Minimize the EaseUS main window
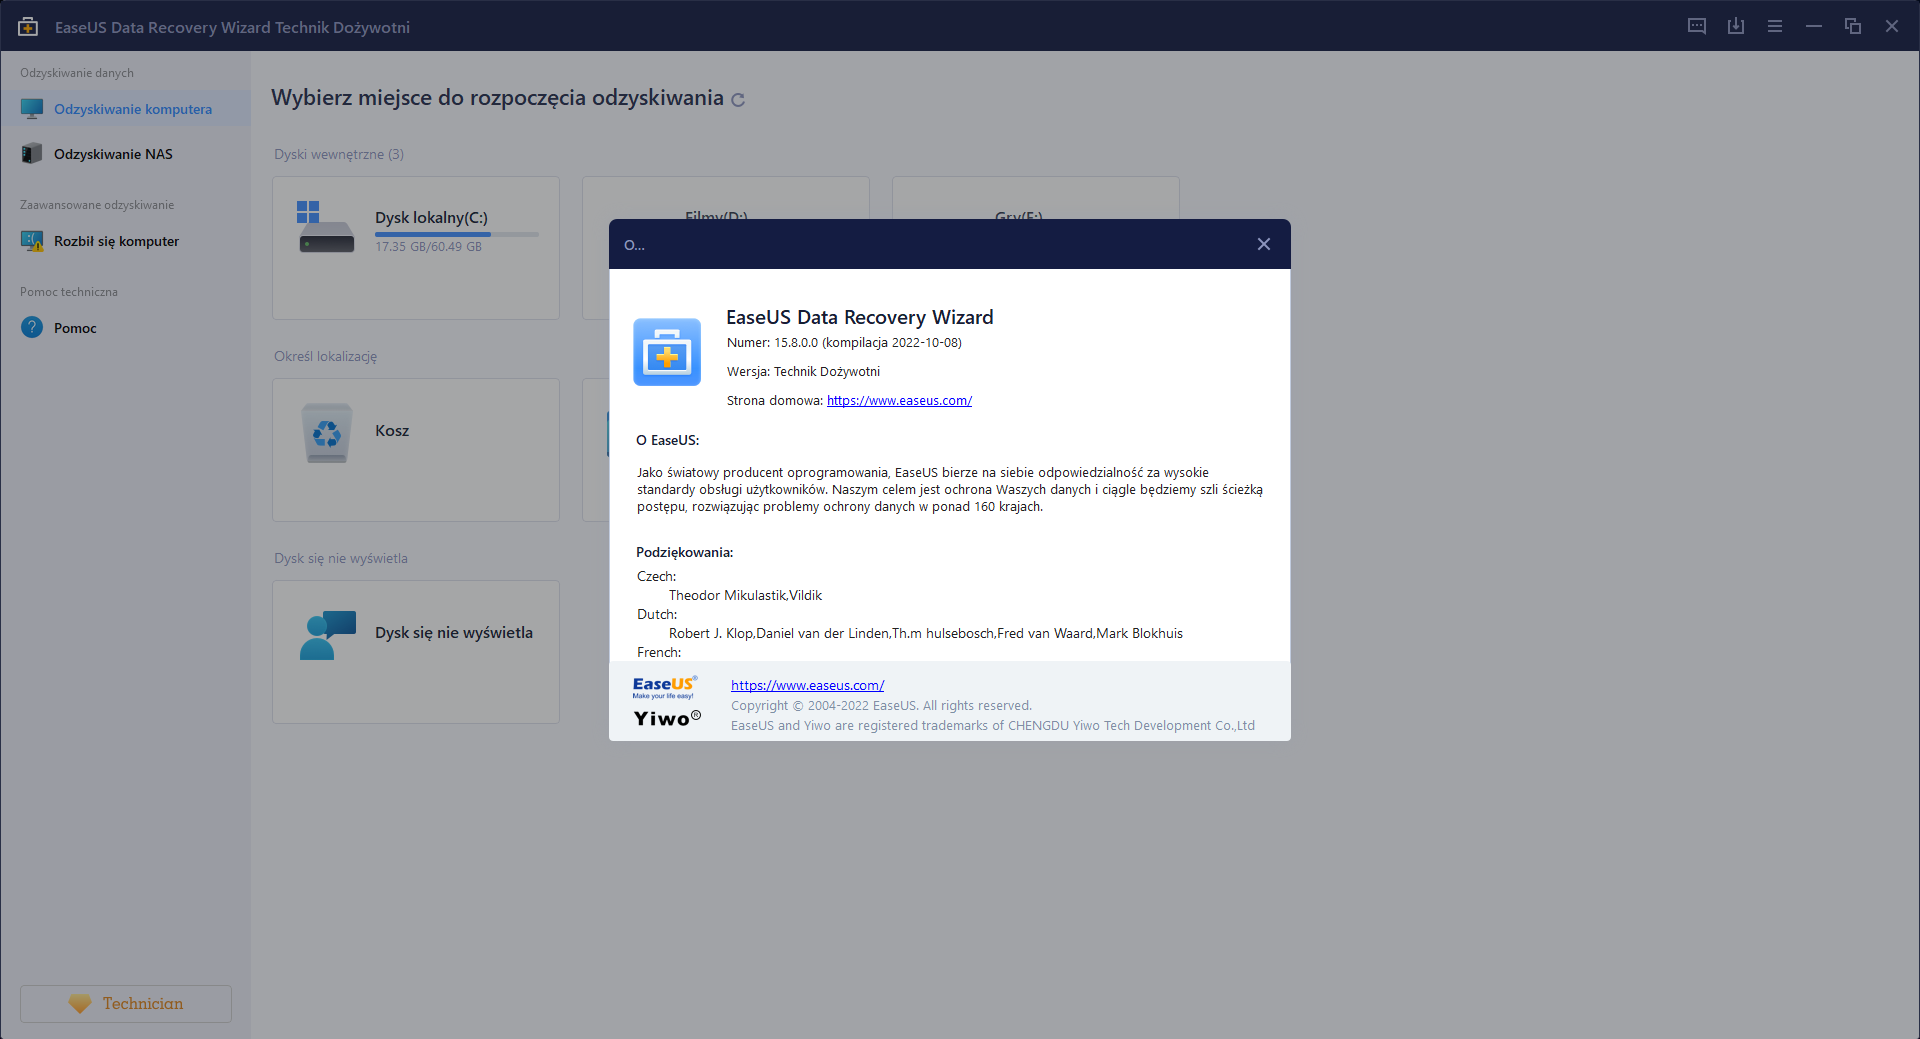The width and height of the screenshot is (1920, 1039). coord(1814,26)
